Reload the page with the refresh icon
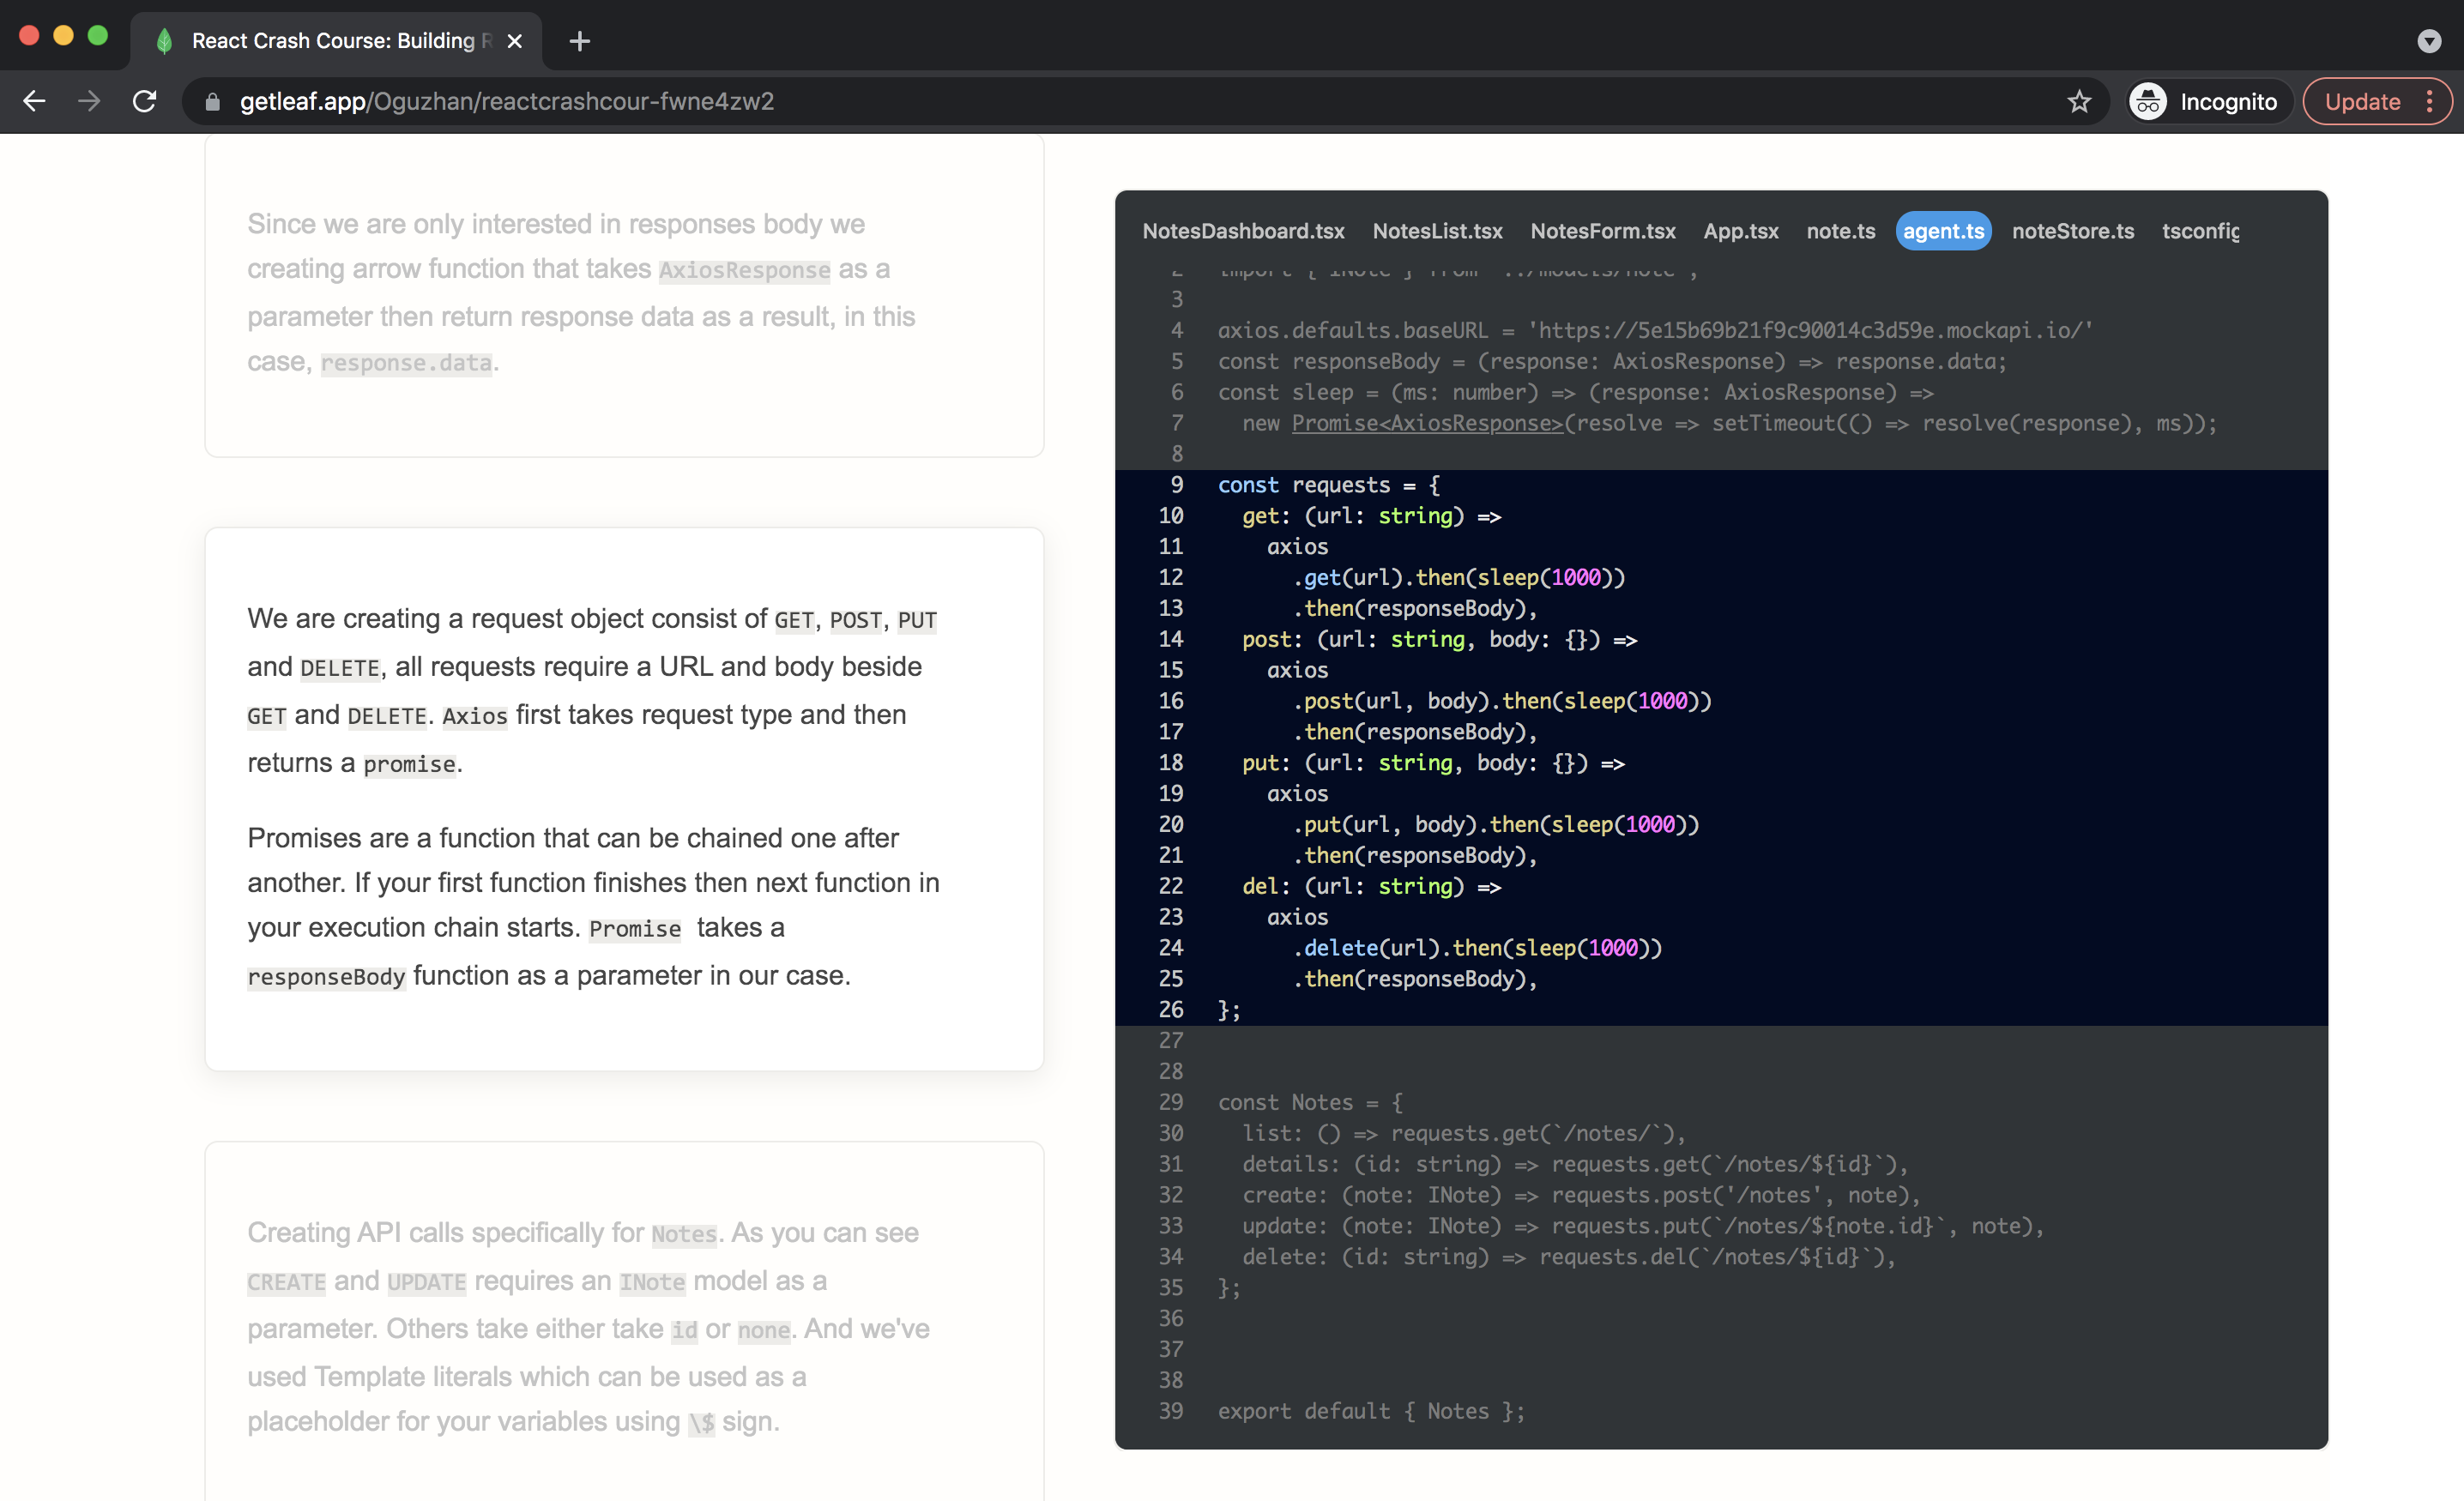Screen dimensions: 2464x1501 click(x=145, y=101)
